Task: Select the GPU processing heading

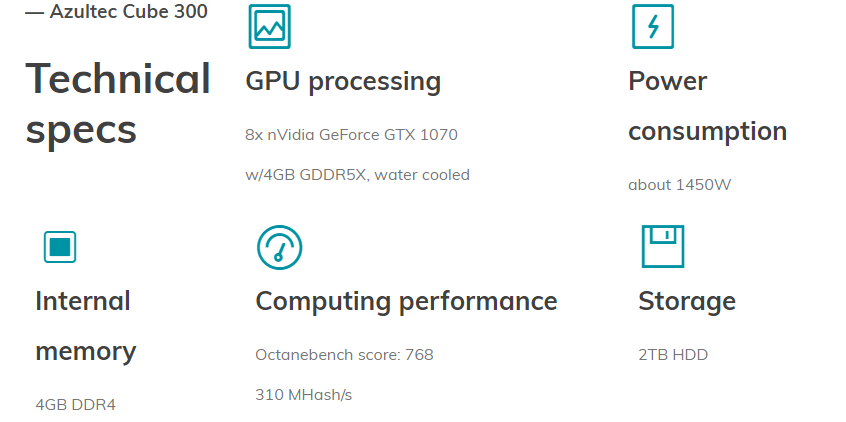Action: point(343,81)
